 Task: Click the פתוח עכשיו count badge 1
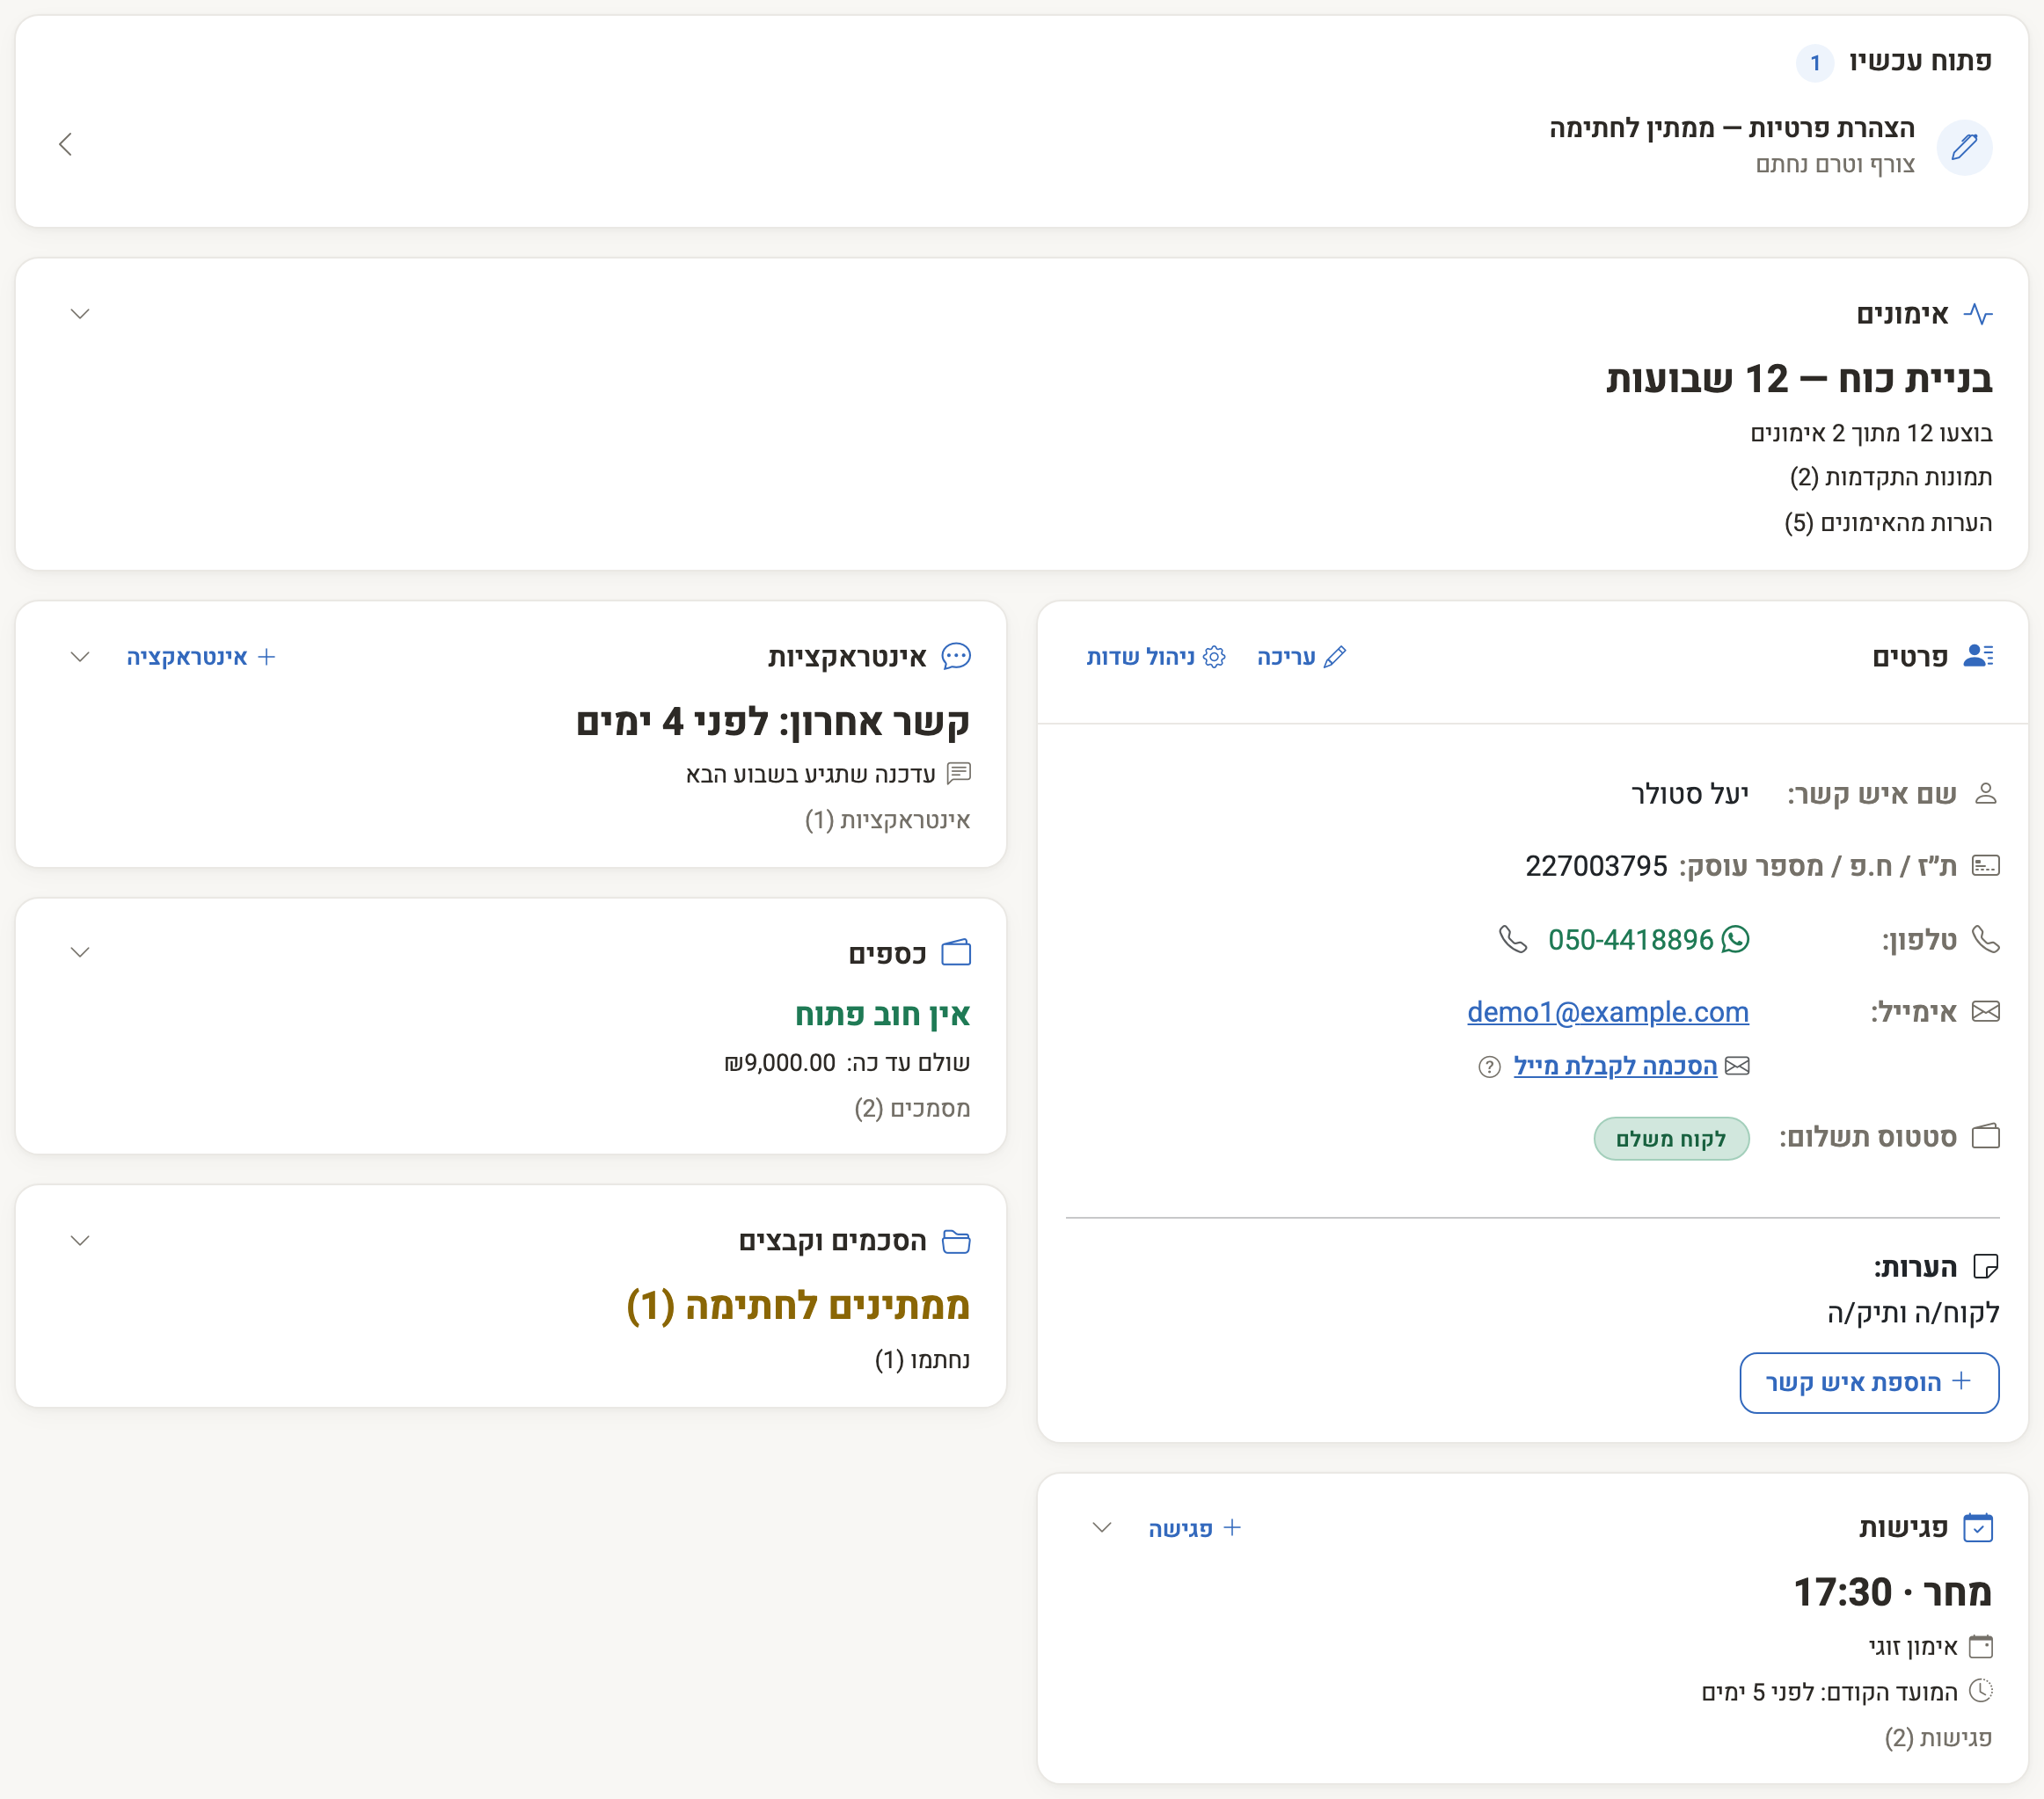point(1814,63)
